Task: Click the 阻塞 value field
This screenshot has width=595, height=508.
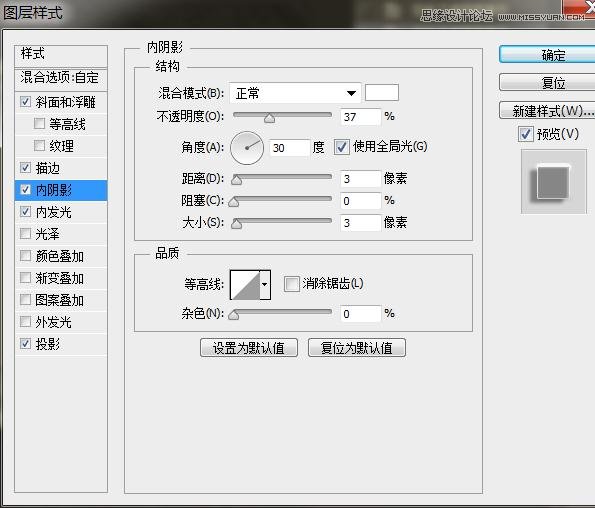Action: pyautogui.click(x=360, y=201)
